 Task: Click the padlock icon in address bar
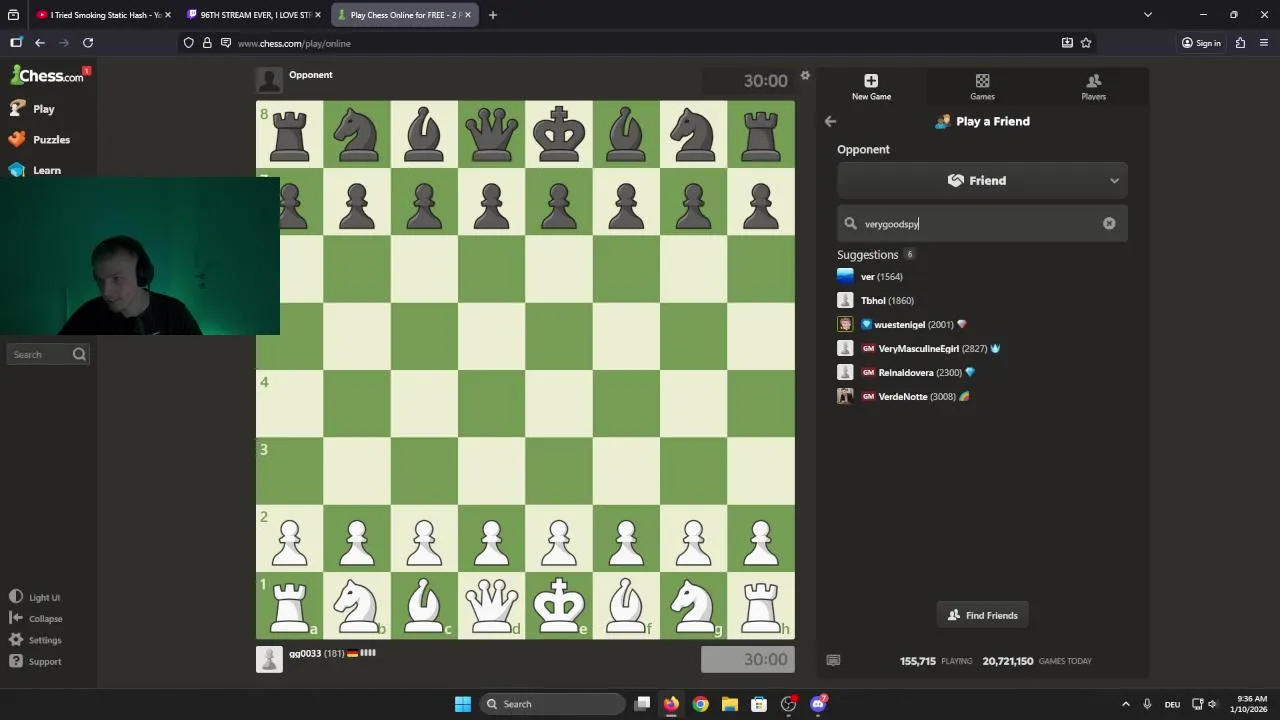click(x=207, y=43)
